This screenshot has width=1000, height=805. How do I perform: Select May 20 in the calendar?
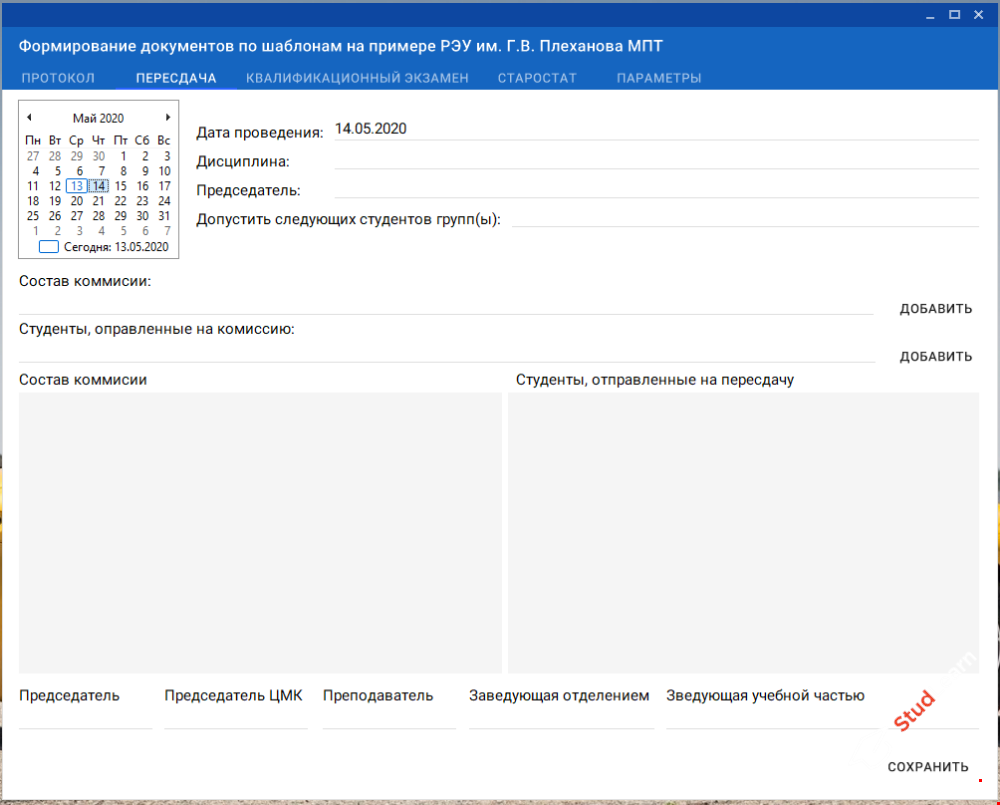coord(77,201)
